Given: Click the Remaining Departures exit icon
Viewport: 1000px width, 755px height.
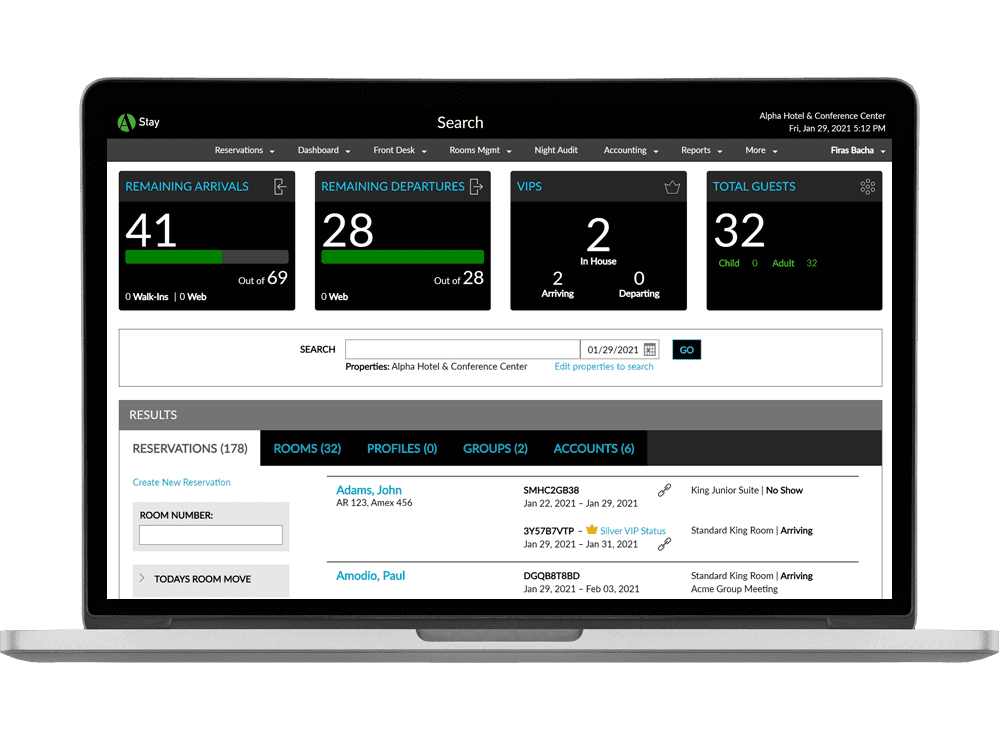Looking at the screenshot, I should [476, 187].
